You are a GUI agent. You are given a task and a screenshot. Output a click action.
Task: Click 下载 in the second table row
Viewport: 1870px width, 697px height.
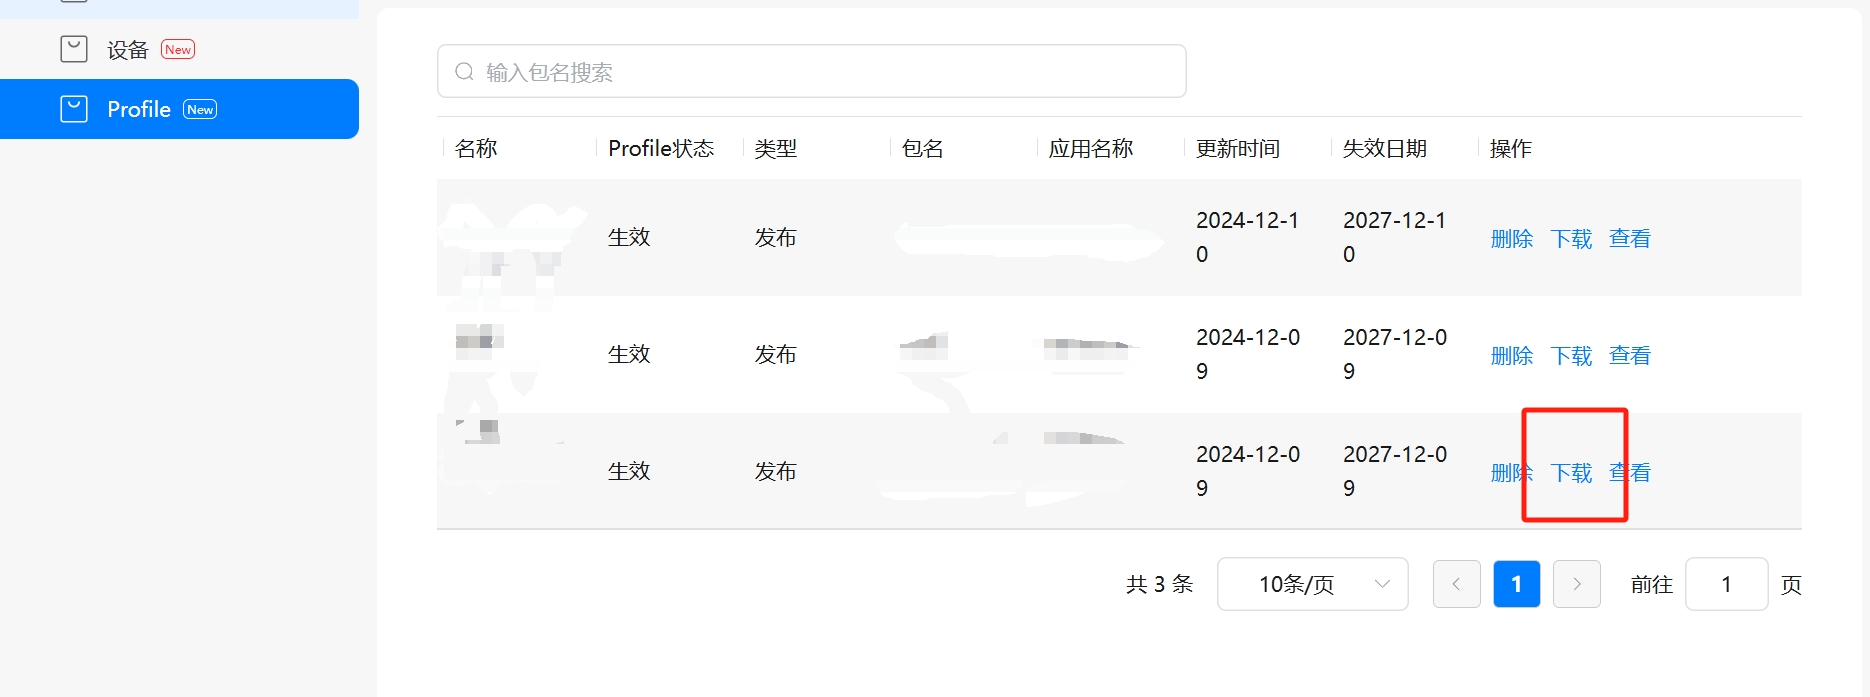(x=1571, y=356)
